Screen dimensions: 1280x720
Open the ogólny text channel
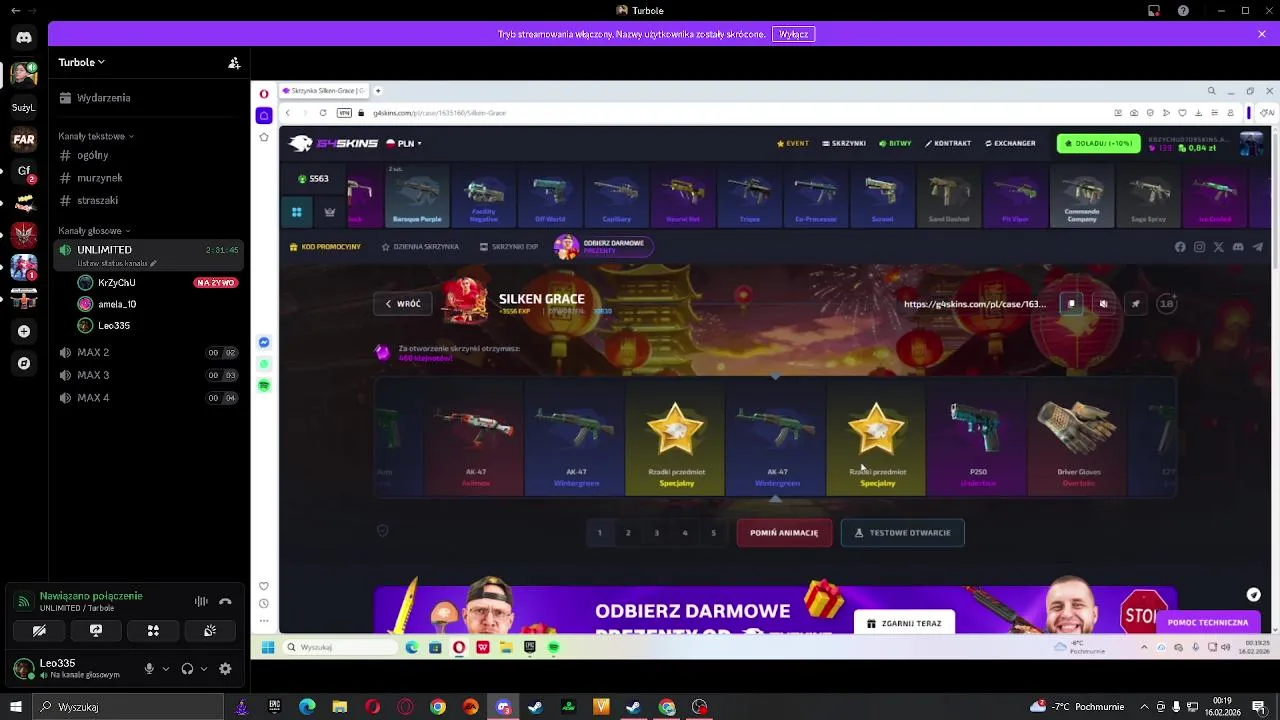coord(148,155)
